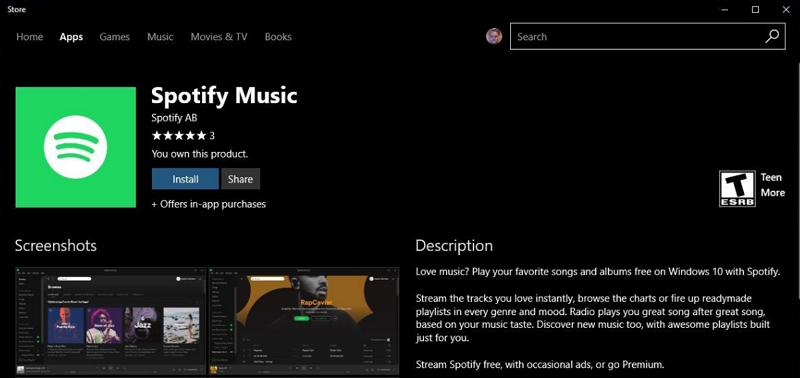Click 'Stream Spotify free' description line
The height and width of the screenshot is (378, 800).
(x=540, y=364)
